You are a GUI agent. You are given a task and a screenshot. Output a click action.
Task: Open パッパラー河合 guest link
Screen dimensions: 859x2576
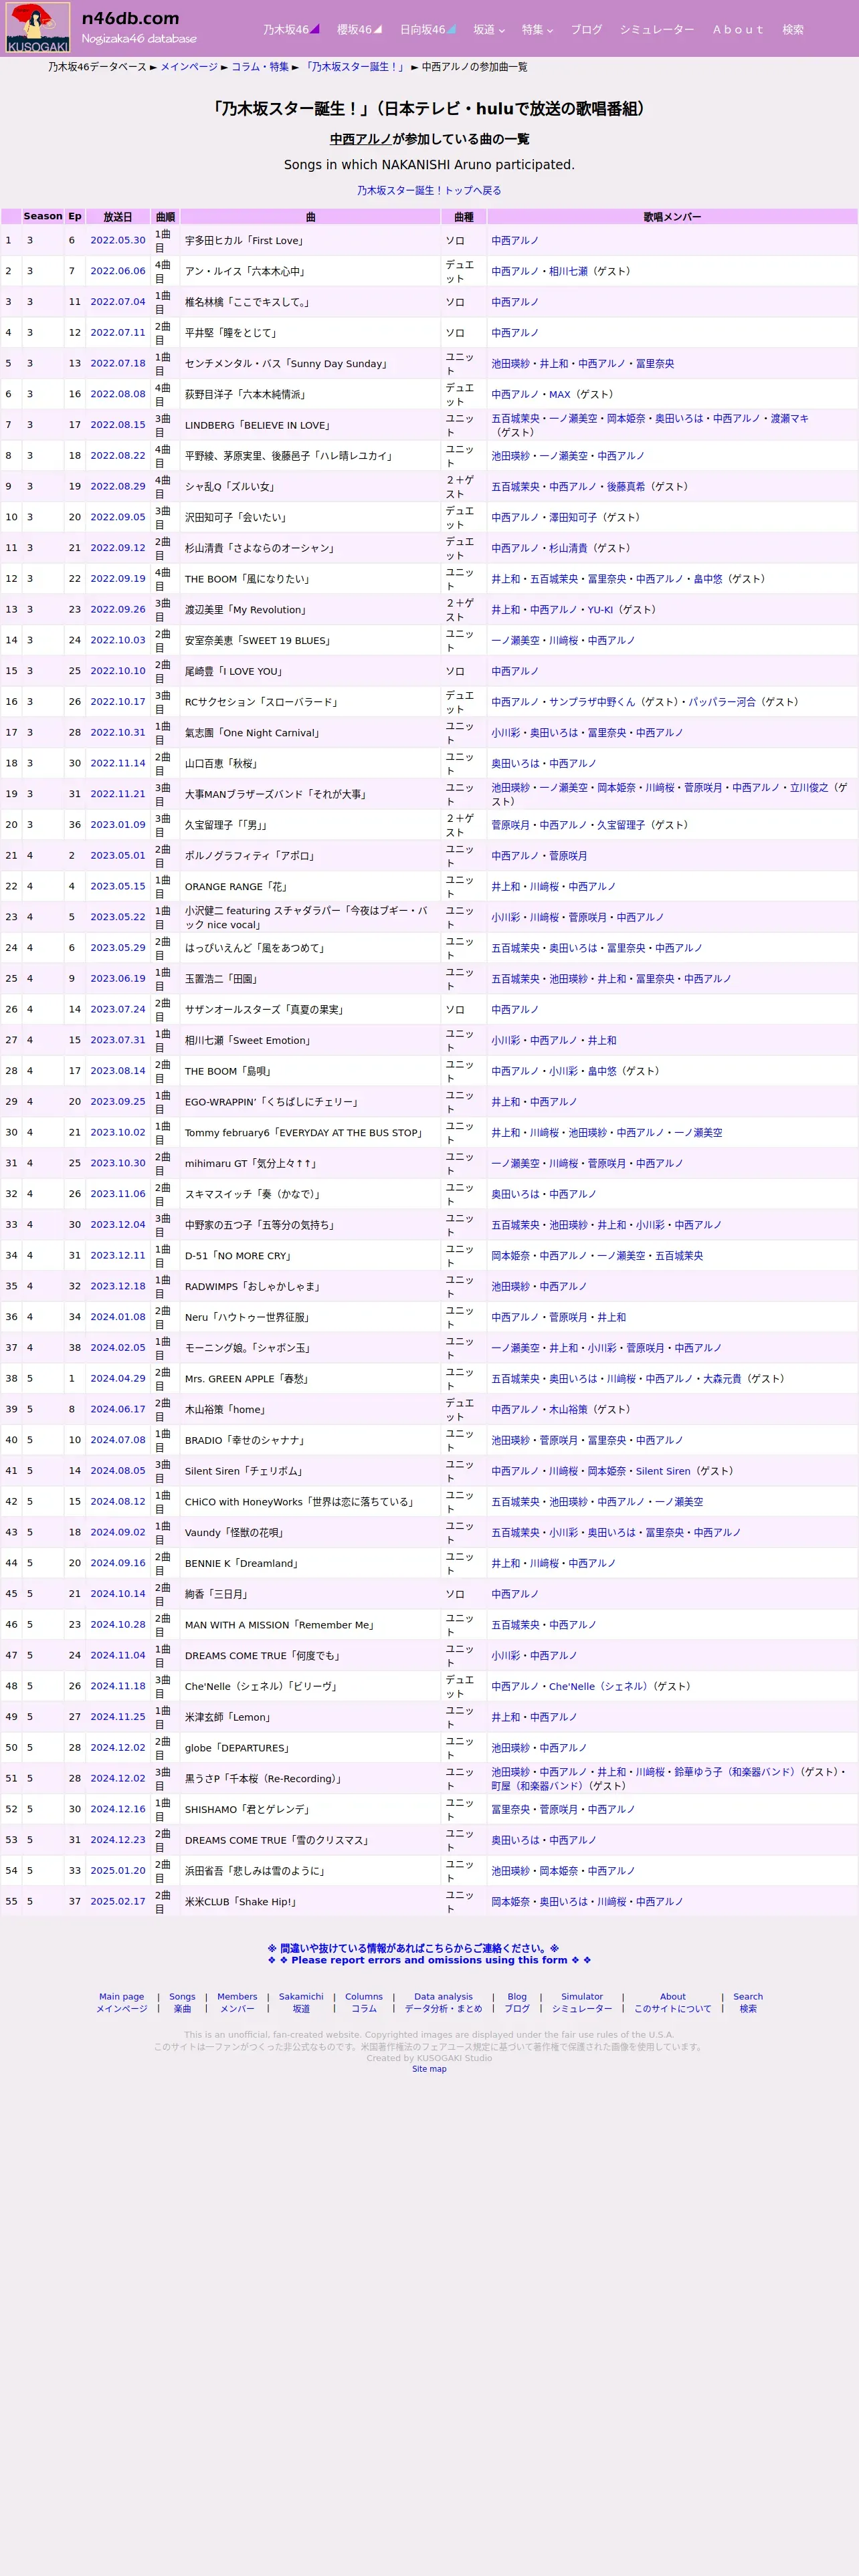tap(722, 702)
